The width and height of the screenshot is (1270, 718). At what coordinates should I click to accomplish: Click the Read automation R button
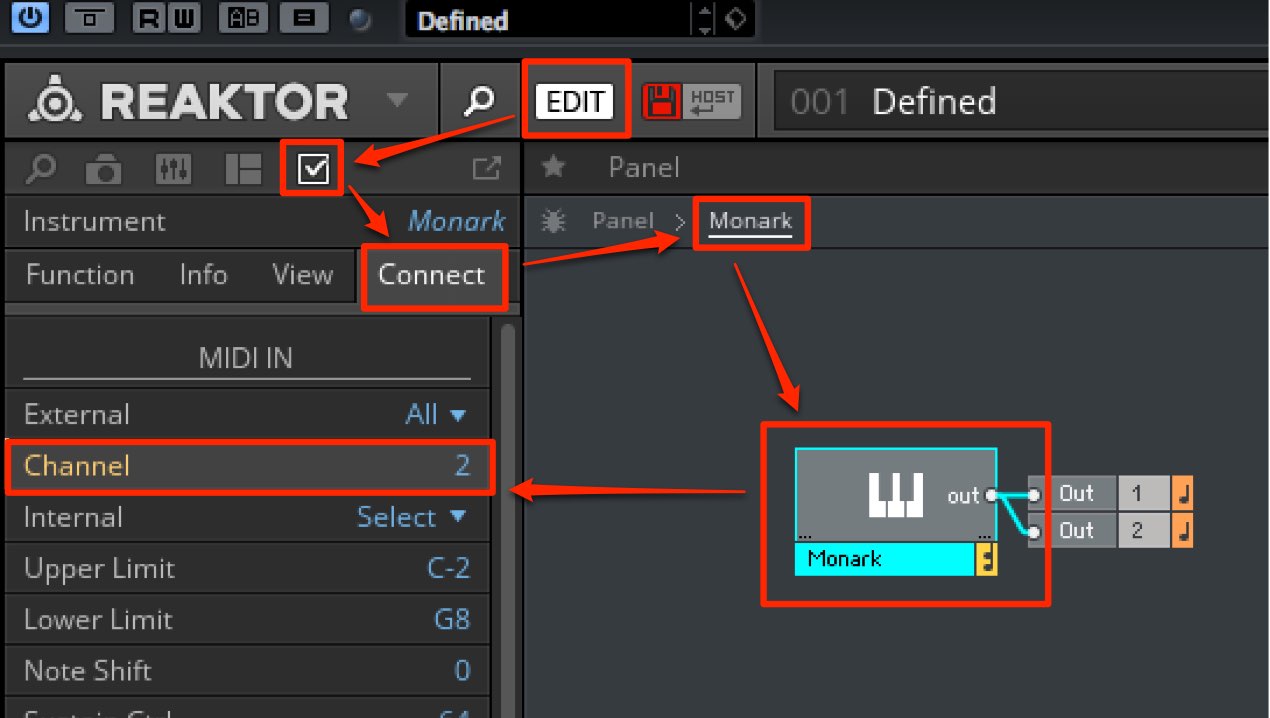coord(148,18)
